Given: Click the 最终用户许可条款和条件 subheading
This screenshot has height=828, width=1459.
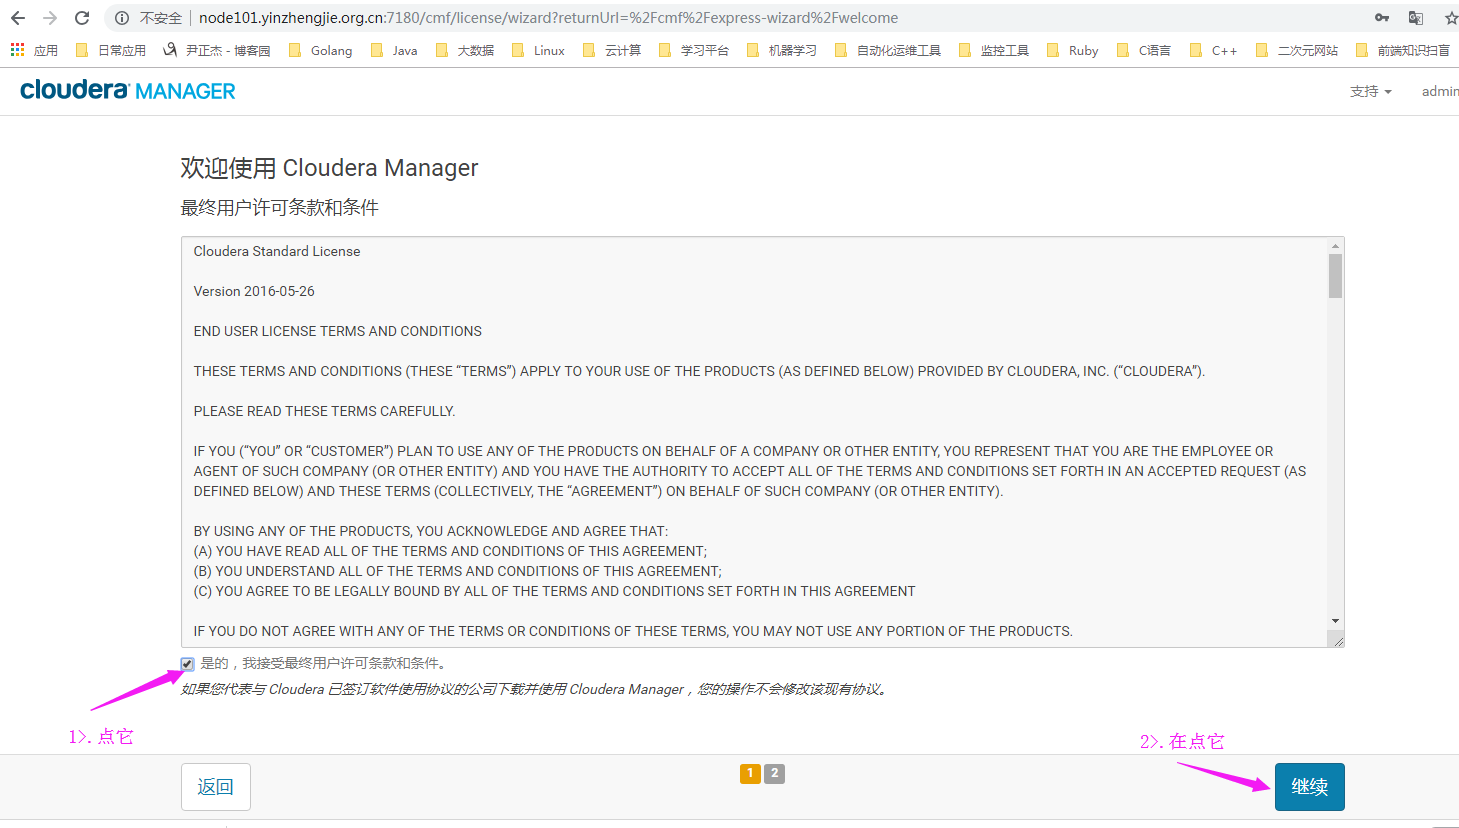Looking at the screenshot, I should (x=279, y=208).
